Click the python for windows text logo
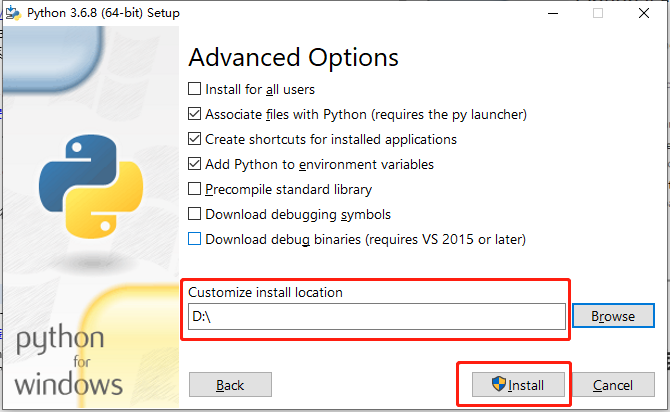This screenshot has height=412, width=670. pos(68,360)
